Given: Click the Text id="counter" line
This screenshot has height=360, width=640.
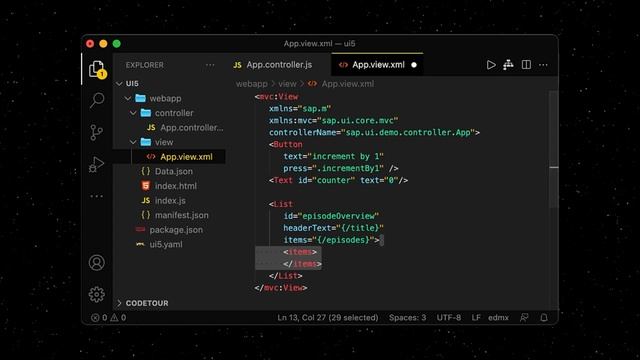Looking at the screenshot, I should point(338,180).
